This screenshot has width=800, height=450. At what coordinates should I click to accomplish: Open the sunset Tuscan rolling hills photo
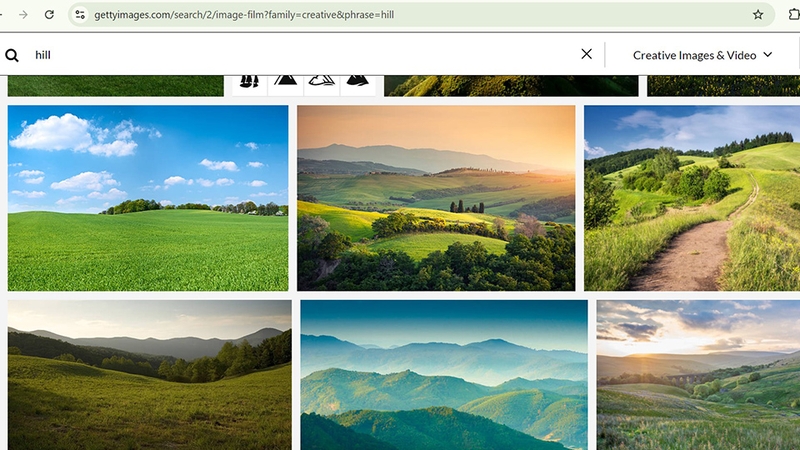(x=436, y=198)
